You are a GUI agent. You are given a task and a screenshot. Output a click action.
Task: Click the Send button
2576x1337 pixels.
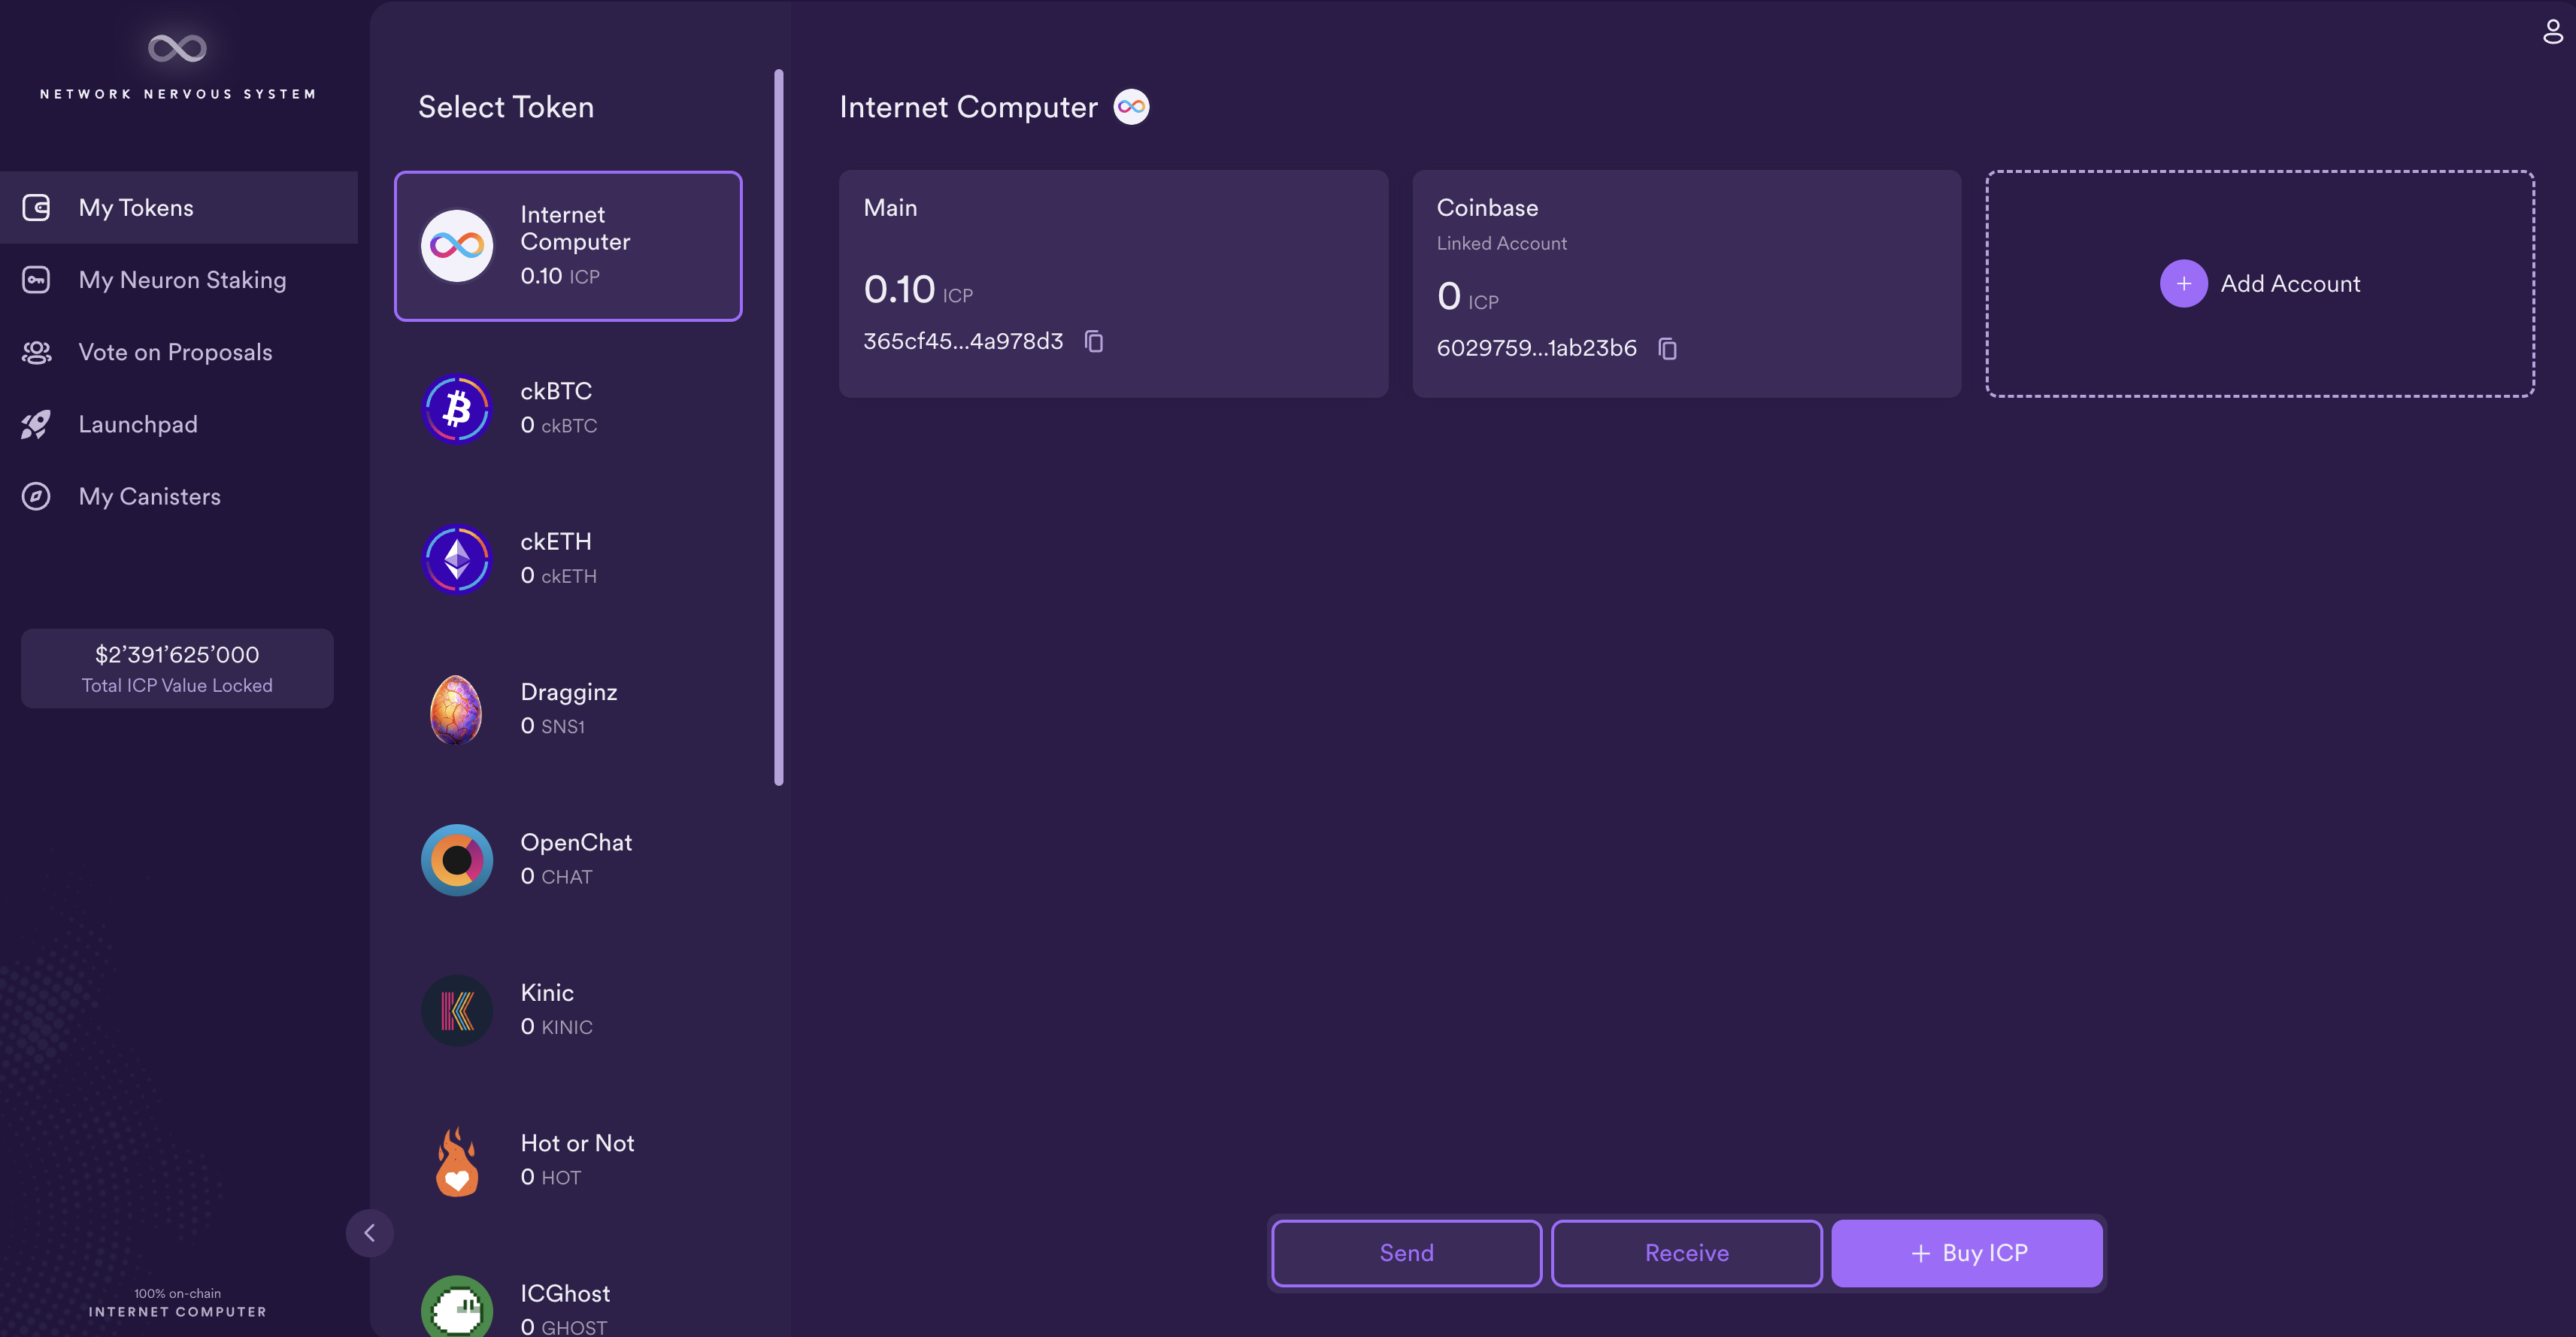click(x=1405, y=1252)
